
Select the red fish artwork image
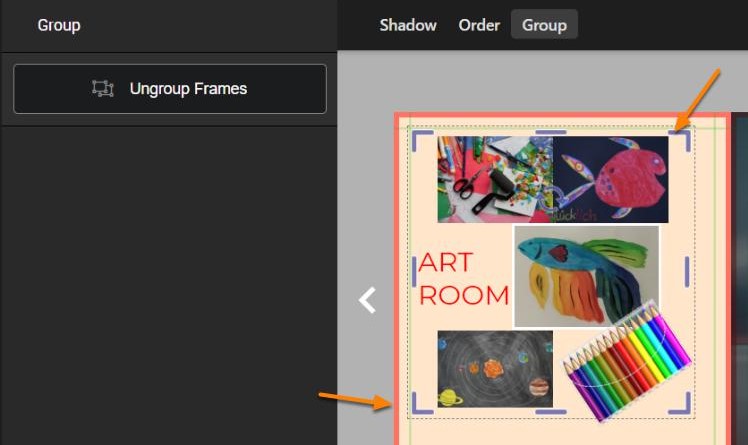(611, 179)
